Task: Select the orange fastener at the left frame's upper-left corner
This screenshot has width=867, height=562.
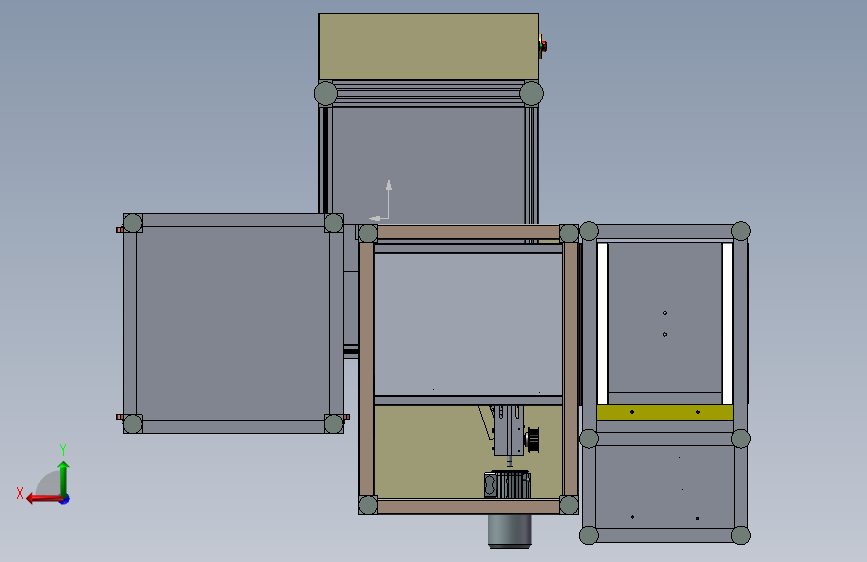Action: 119,230
